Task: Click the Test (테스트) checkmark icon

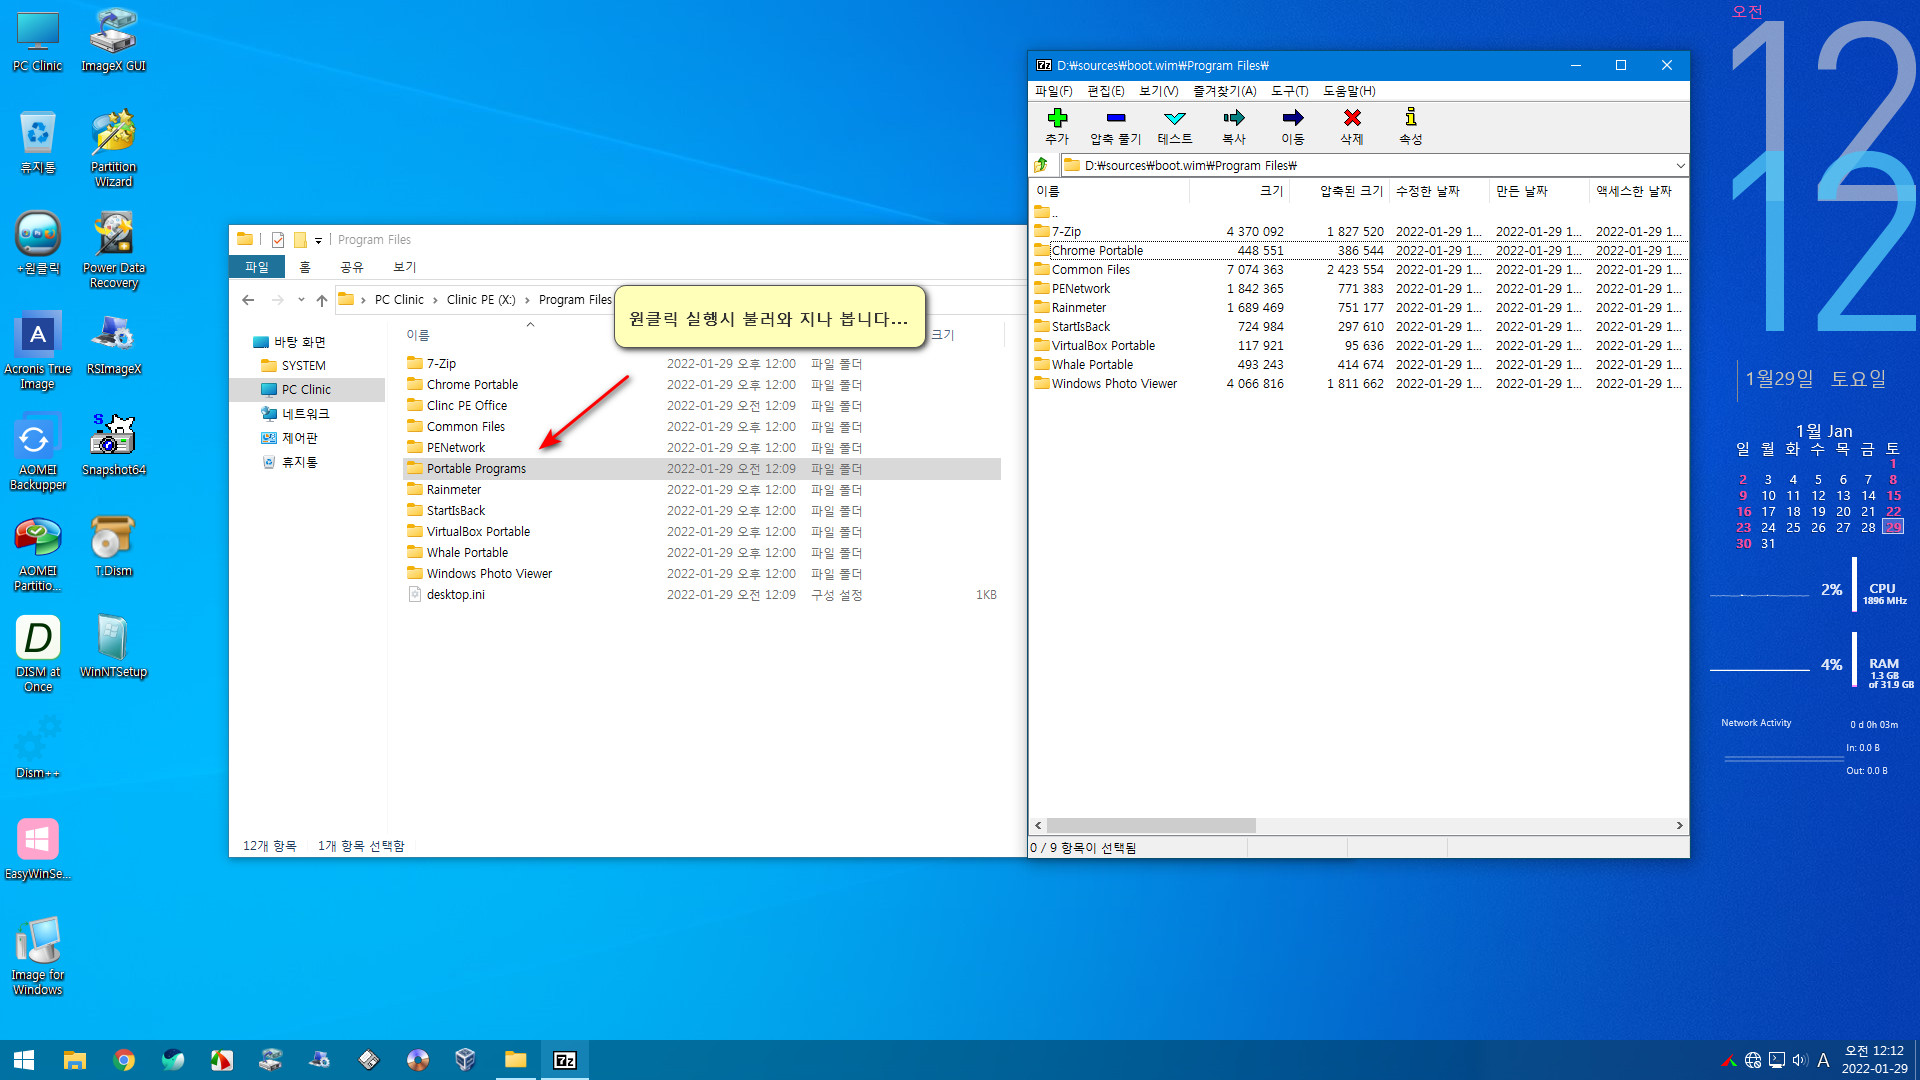Action: click(x=1175, y=118)
